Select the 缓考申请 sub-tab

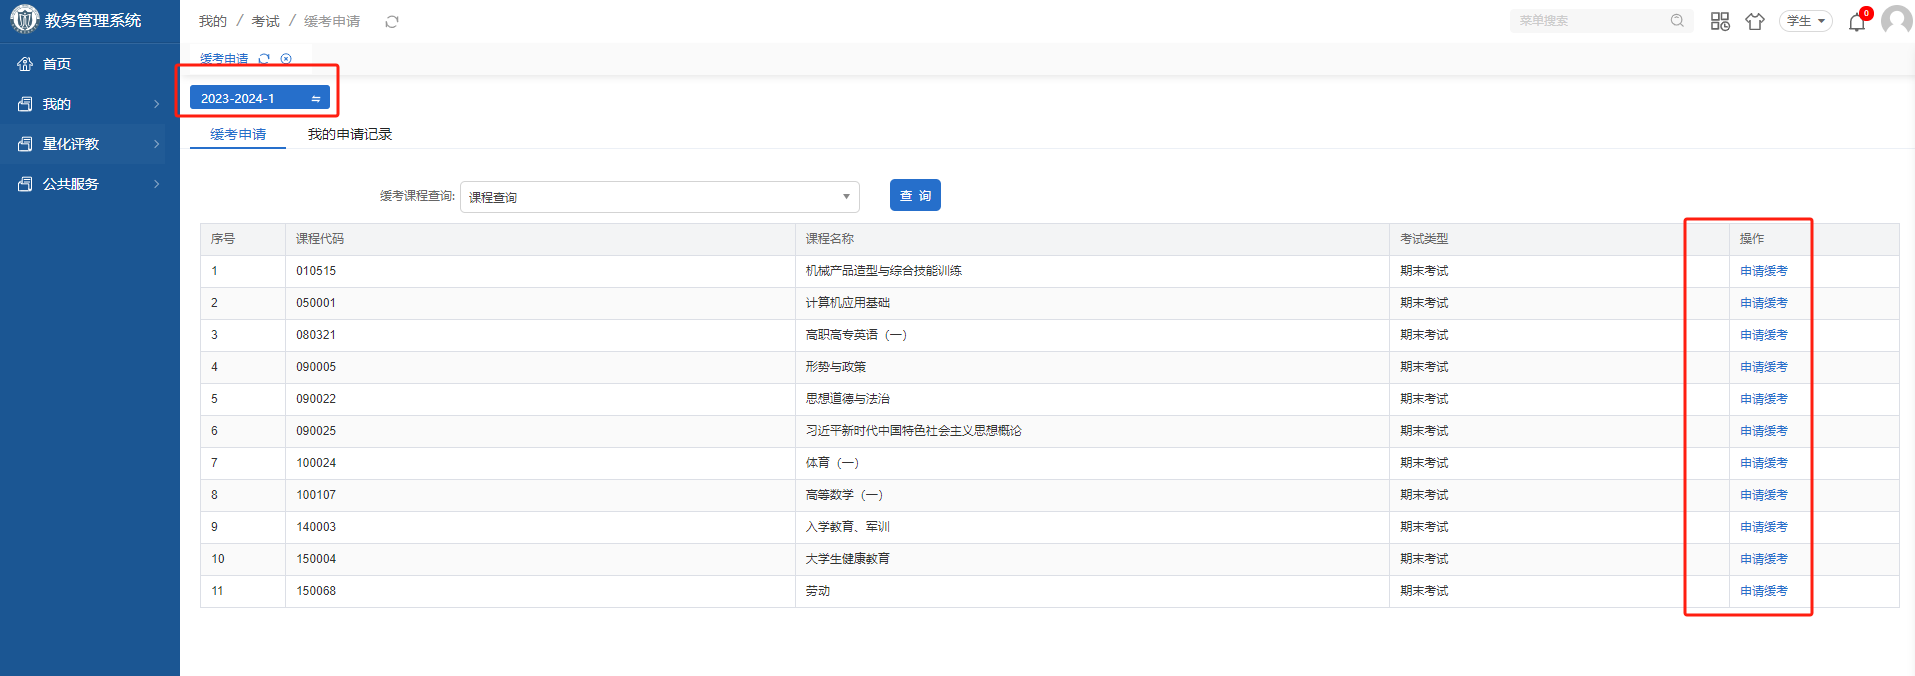238,134
